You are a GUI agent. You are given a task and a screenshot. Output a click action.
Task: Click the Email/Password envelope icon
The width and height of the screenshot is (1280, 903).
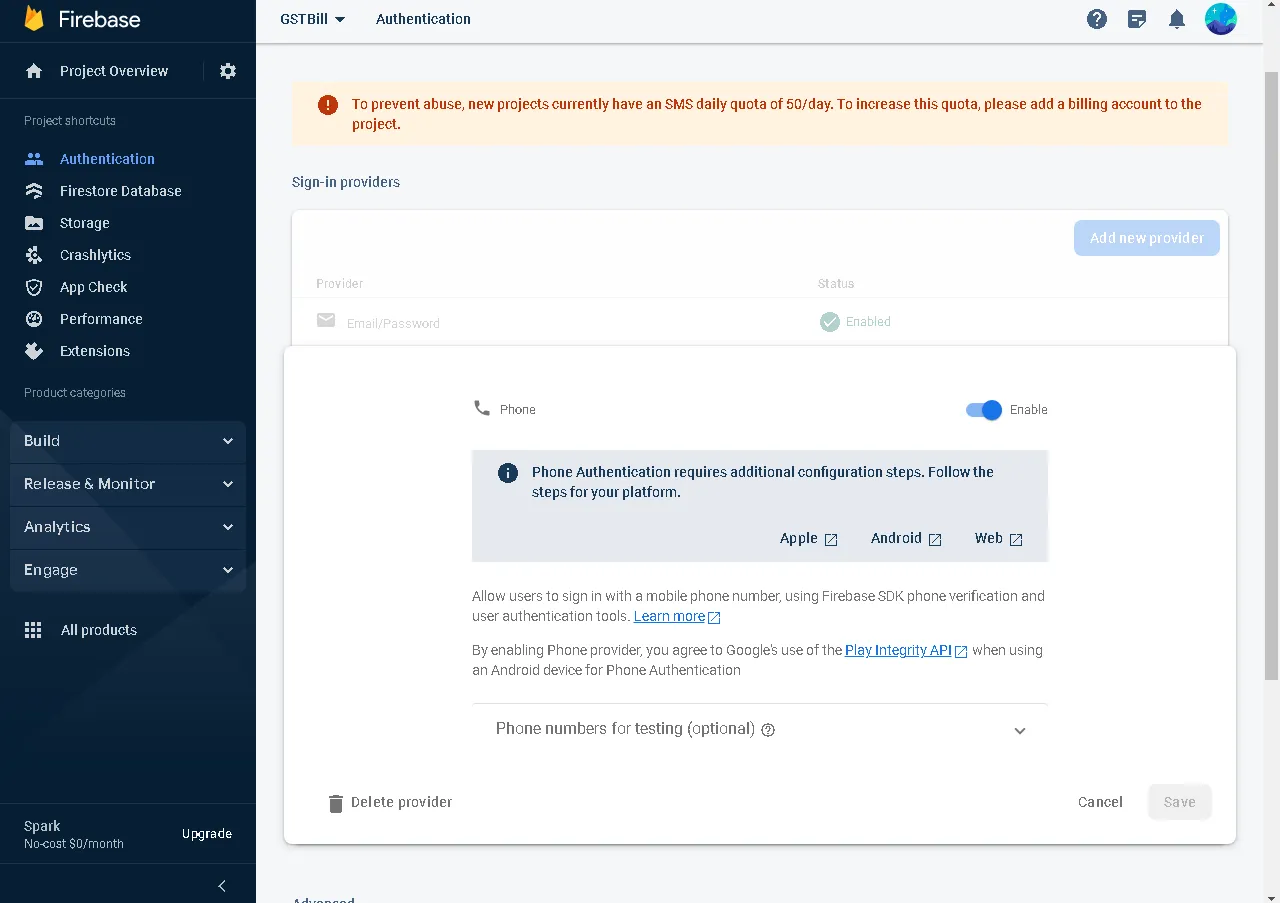click(x=326, y=320)
